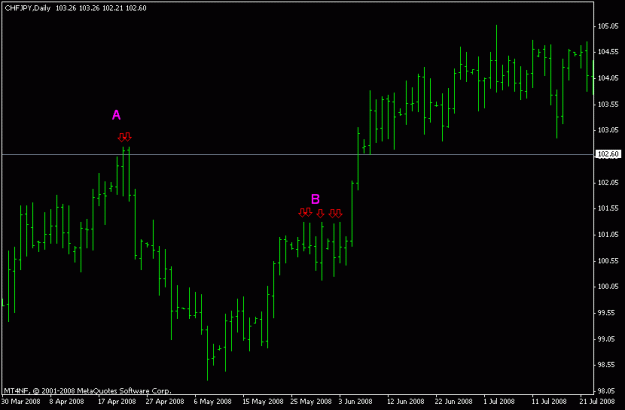
Task: Click the 30 Mar 2008 date label
Action: [x=21, y=401]
